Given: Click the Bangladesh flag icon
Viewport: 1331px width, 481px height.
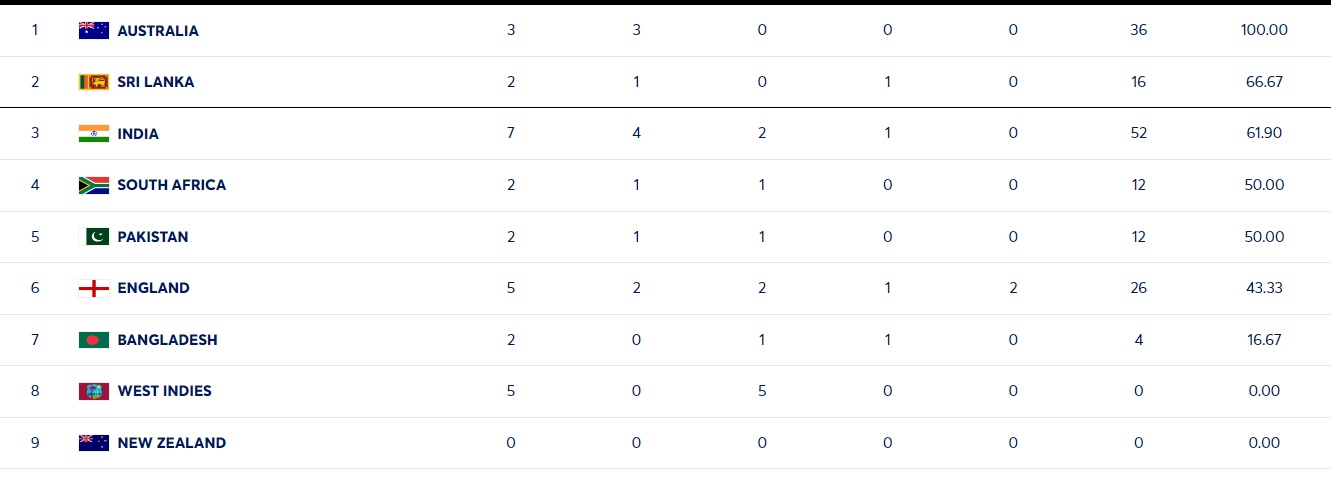Looking at the screenshot, I should (93, 340).
